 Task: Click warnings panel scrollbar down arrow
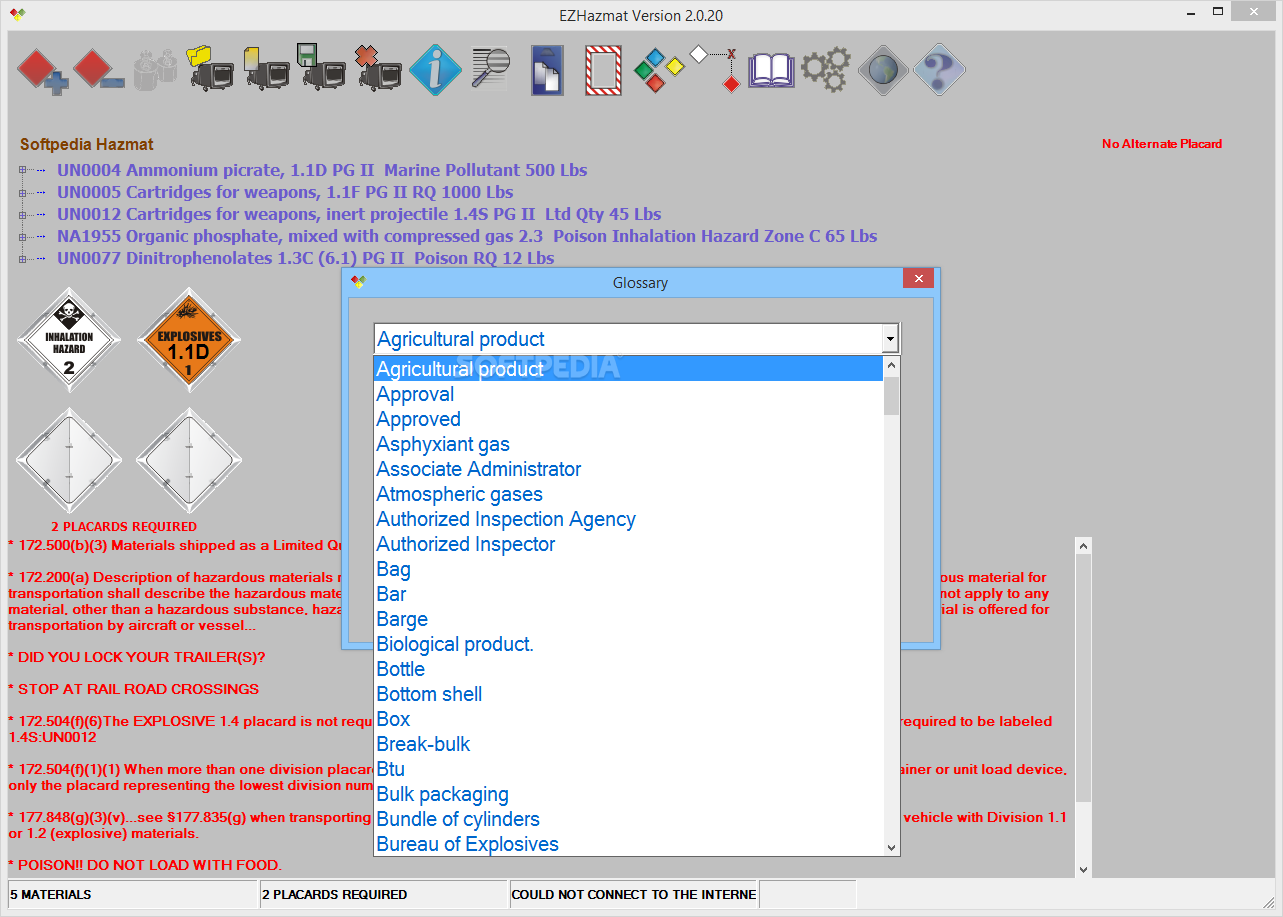click(1083, 870)
